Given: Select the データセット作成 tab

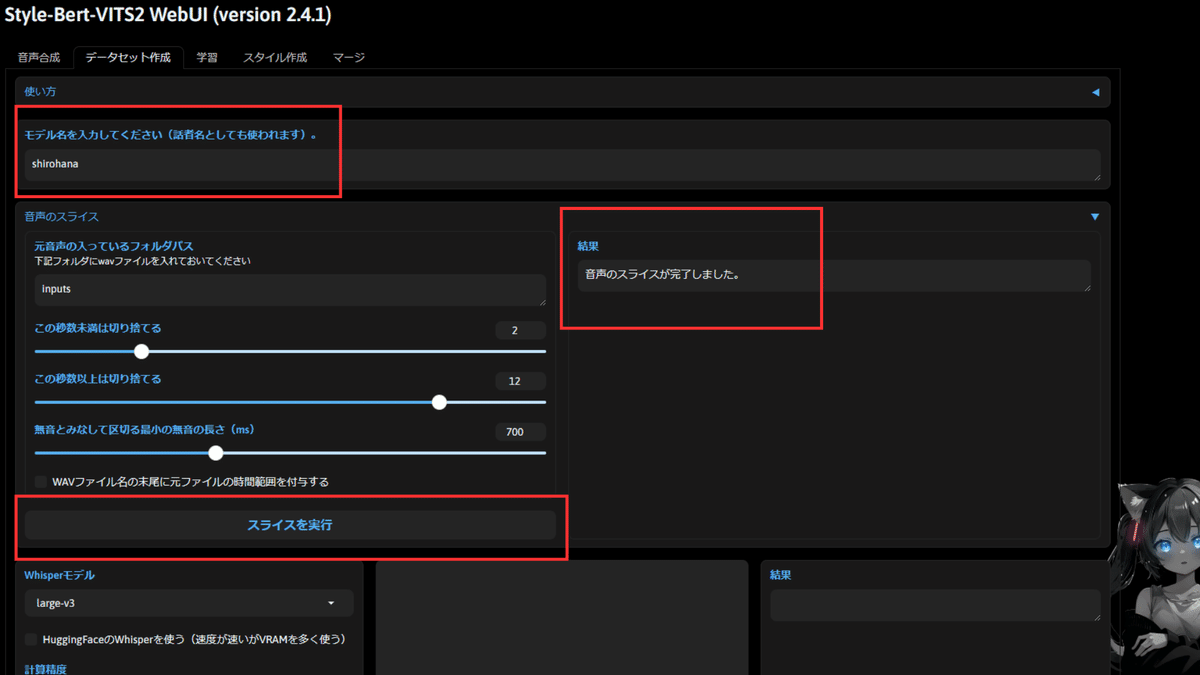Looking at the screenshot, I should pos(128,58).
